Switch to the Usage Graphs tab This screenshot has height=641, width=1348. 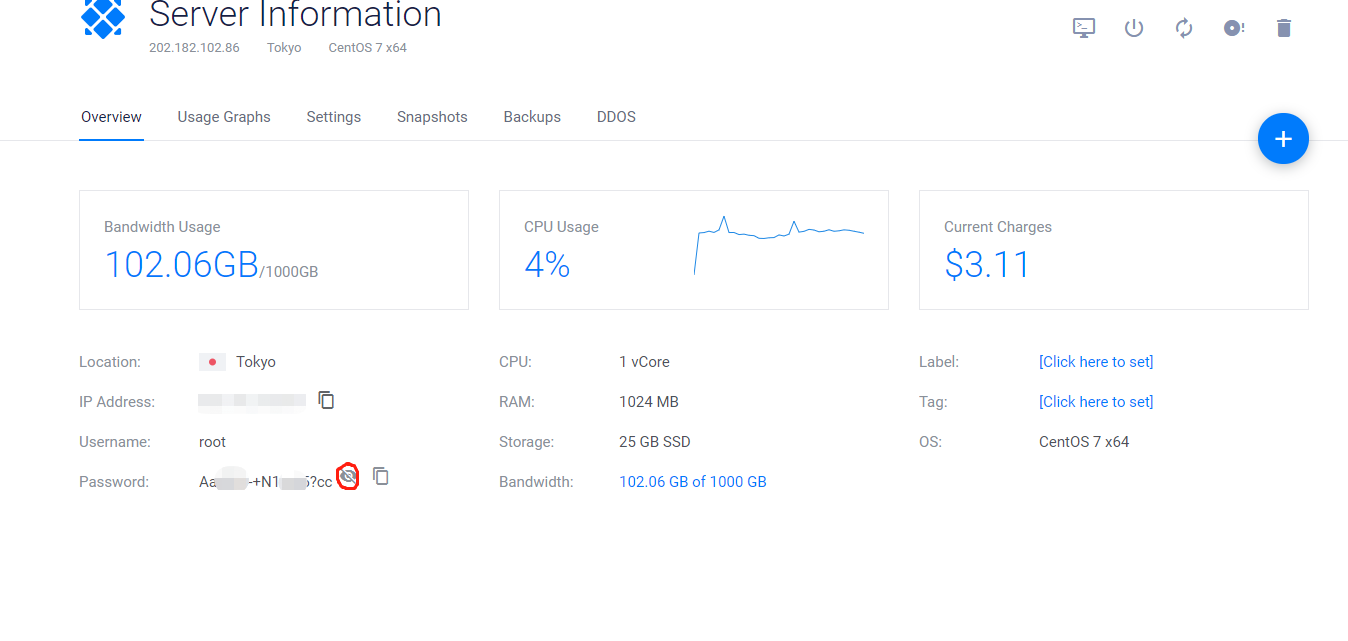tap(223, 117)
